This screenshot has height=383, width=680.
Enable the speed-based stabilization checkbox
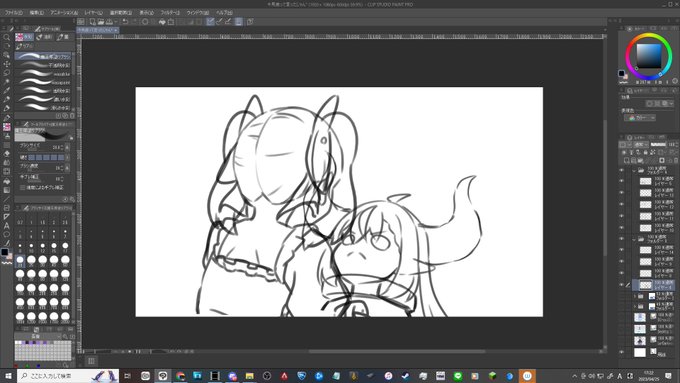23,187
